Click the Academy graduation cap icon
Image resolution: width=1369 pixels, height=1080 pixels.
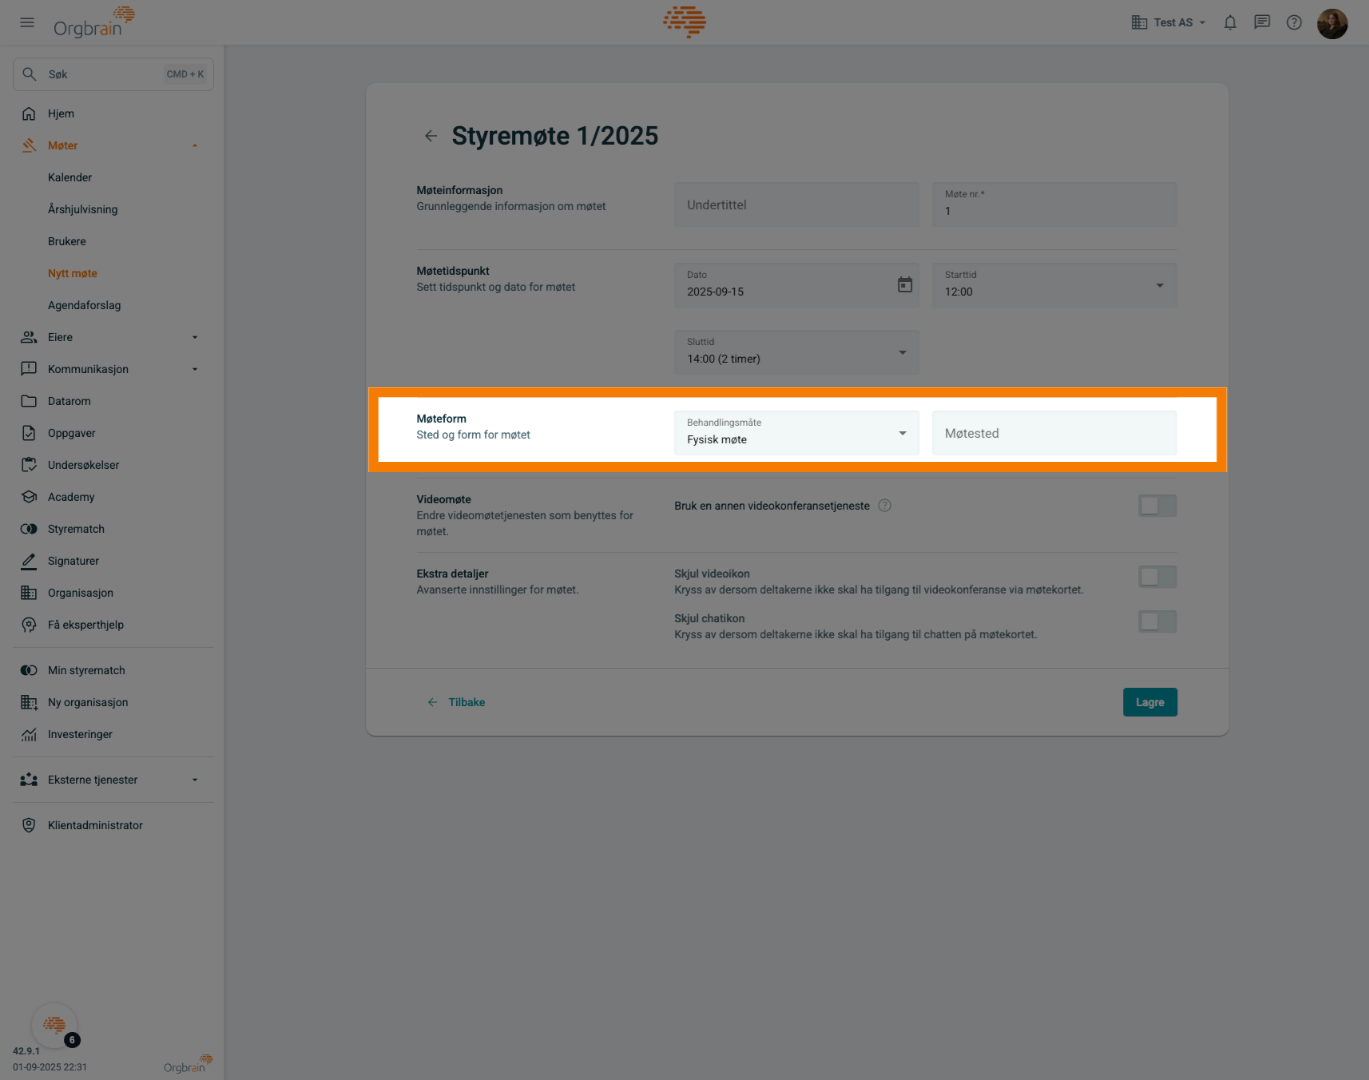tap(29, 498)
